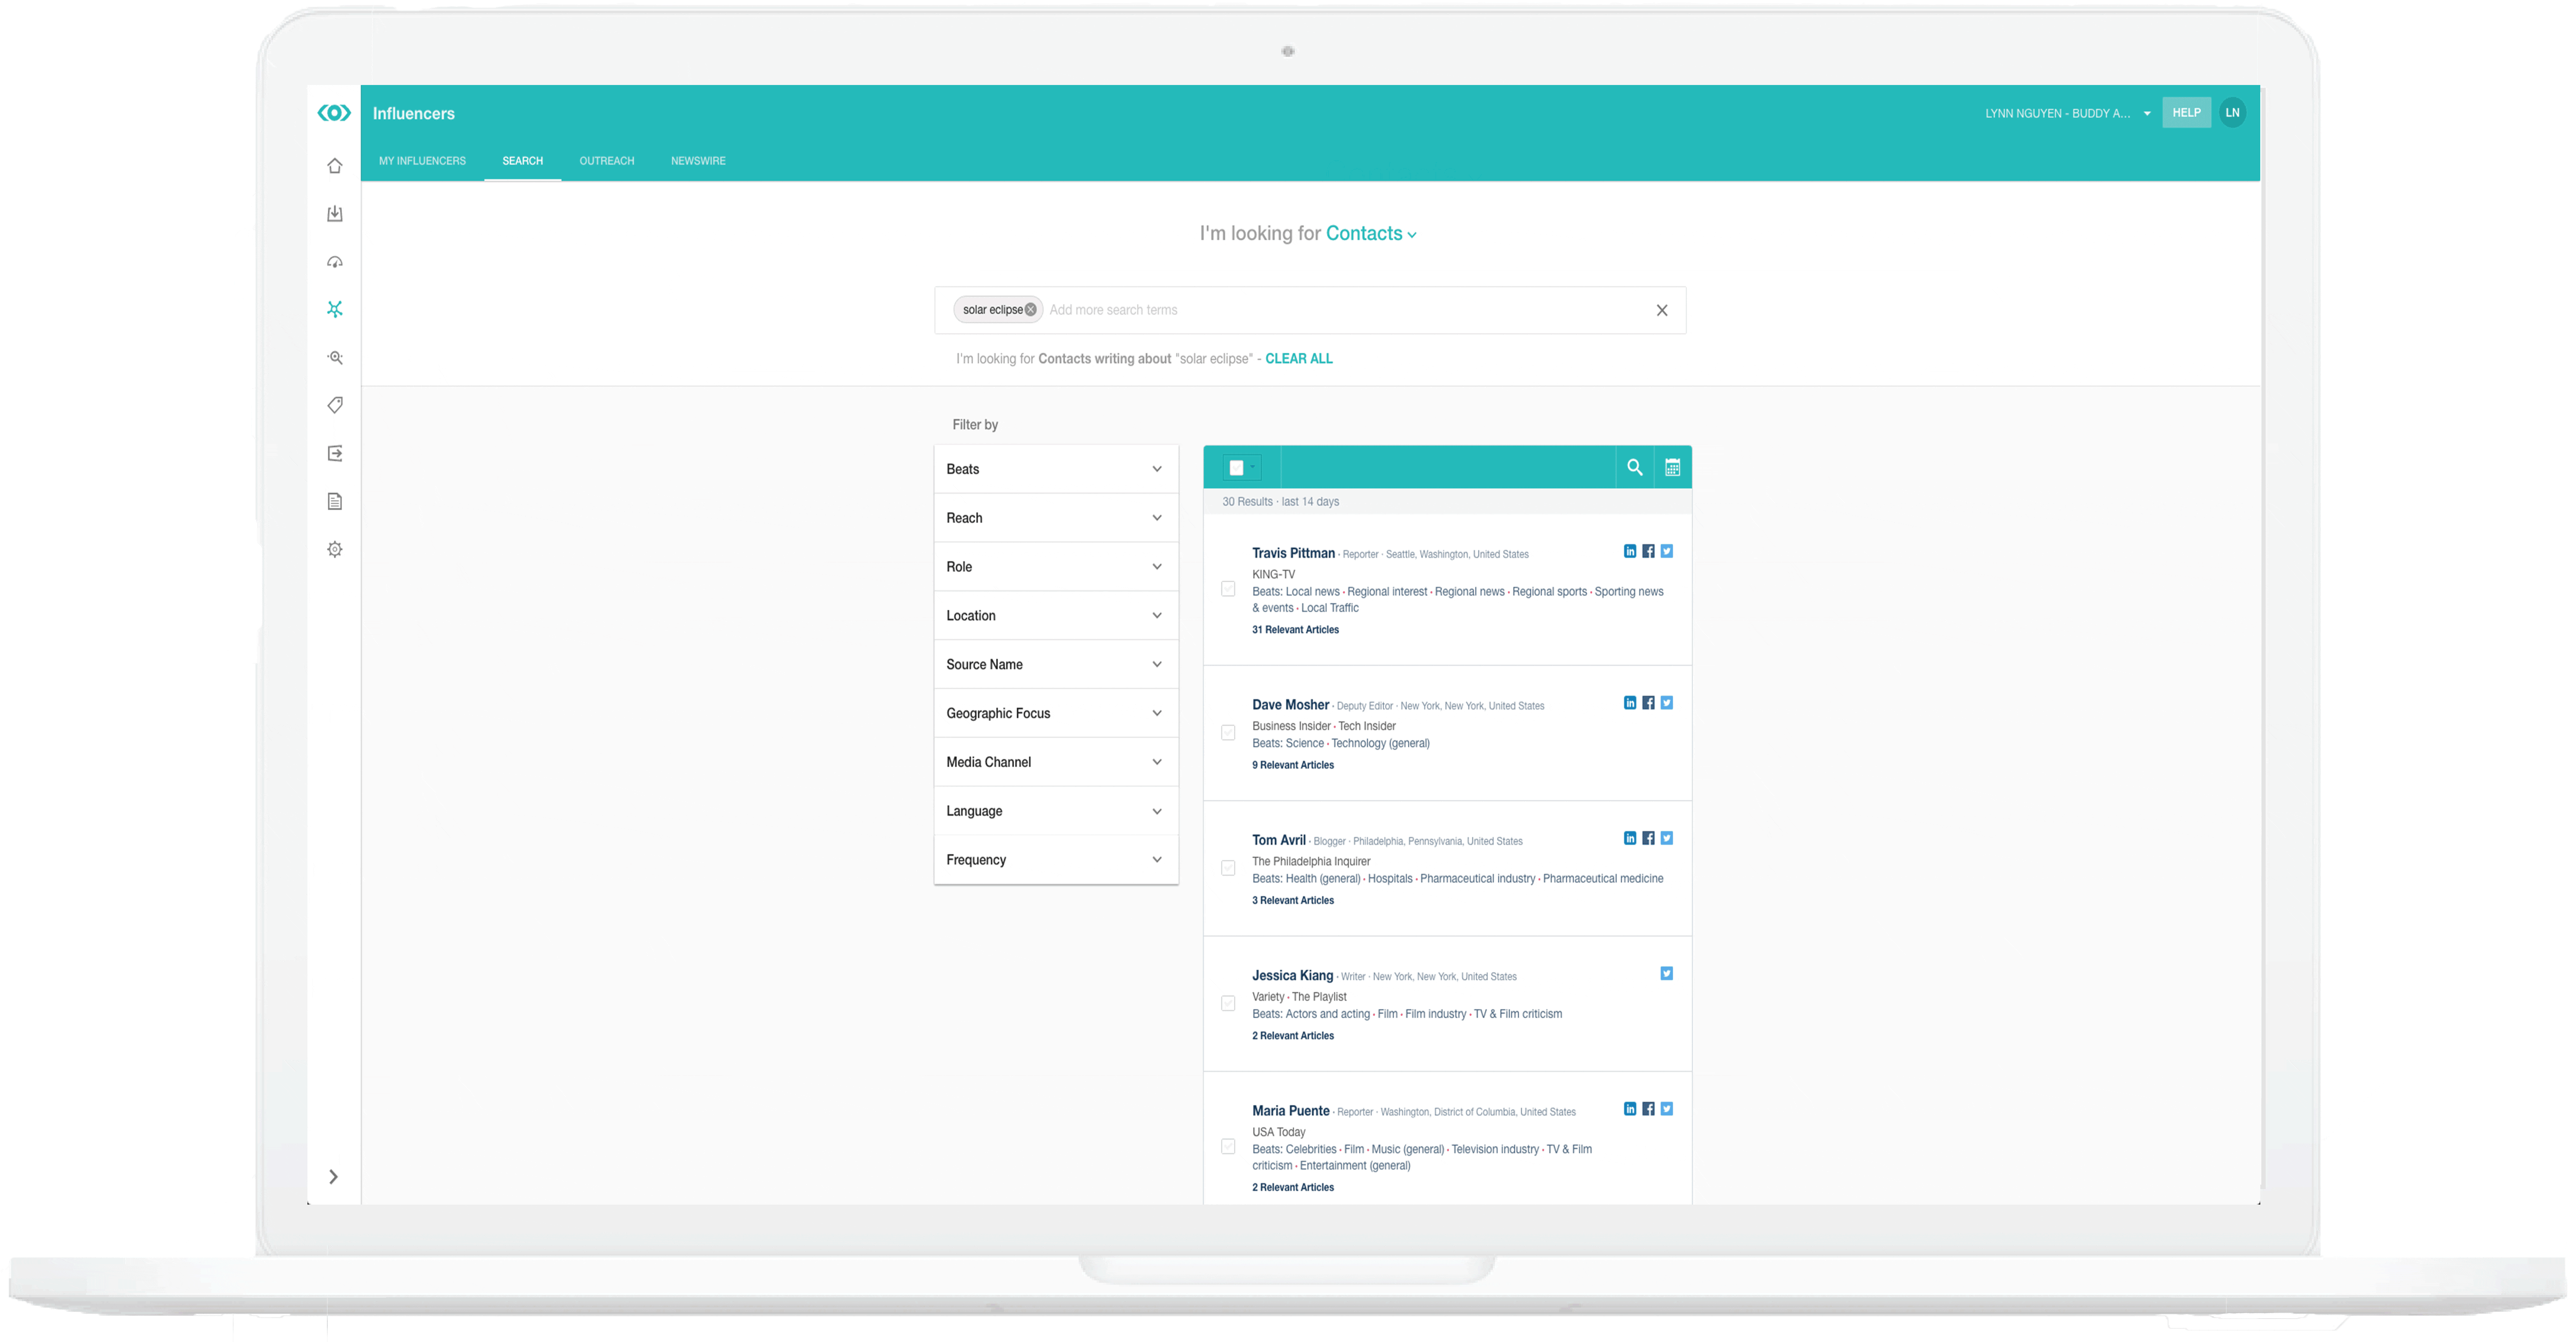Select the Influencers network icon in sidebar
The width and height of the screenshot is (2576, 1342).
[335, 309]
